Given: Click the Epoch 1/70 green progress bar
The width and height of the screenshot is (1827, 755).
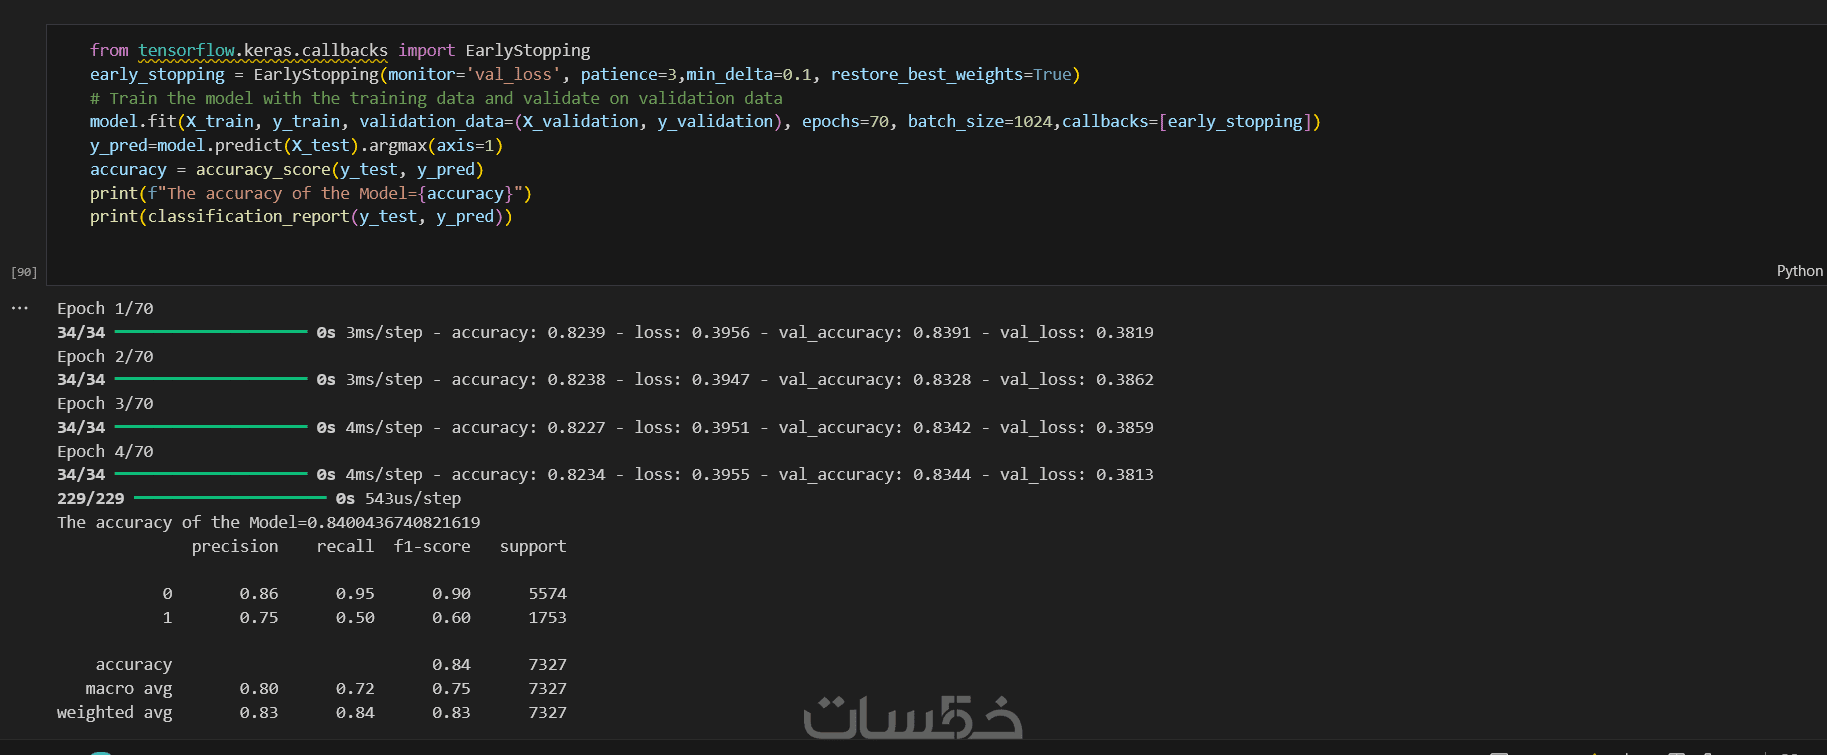Looking at the screenshot, I should 211,332.
